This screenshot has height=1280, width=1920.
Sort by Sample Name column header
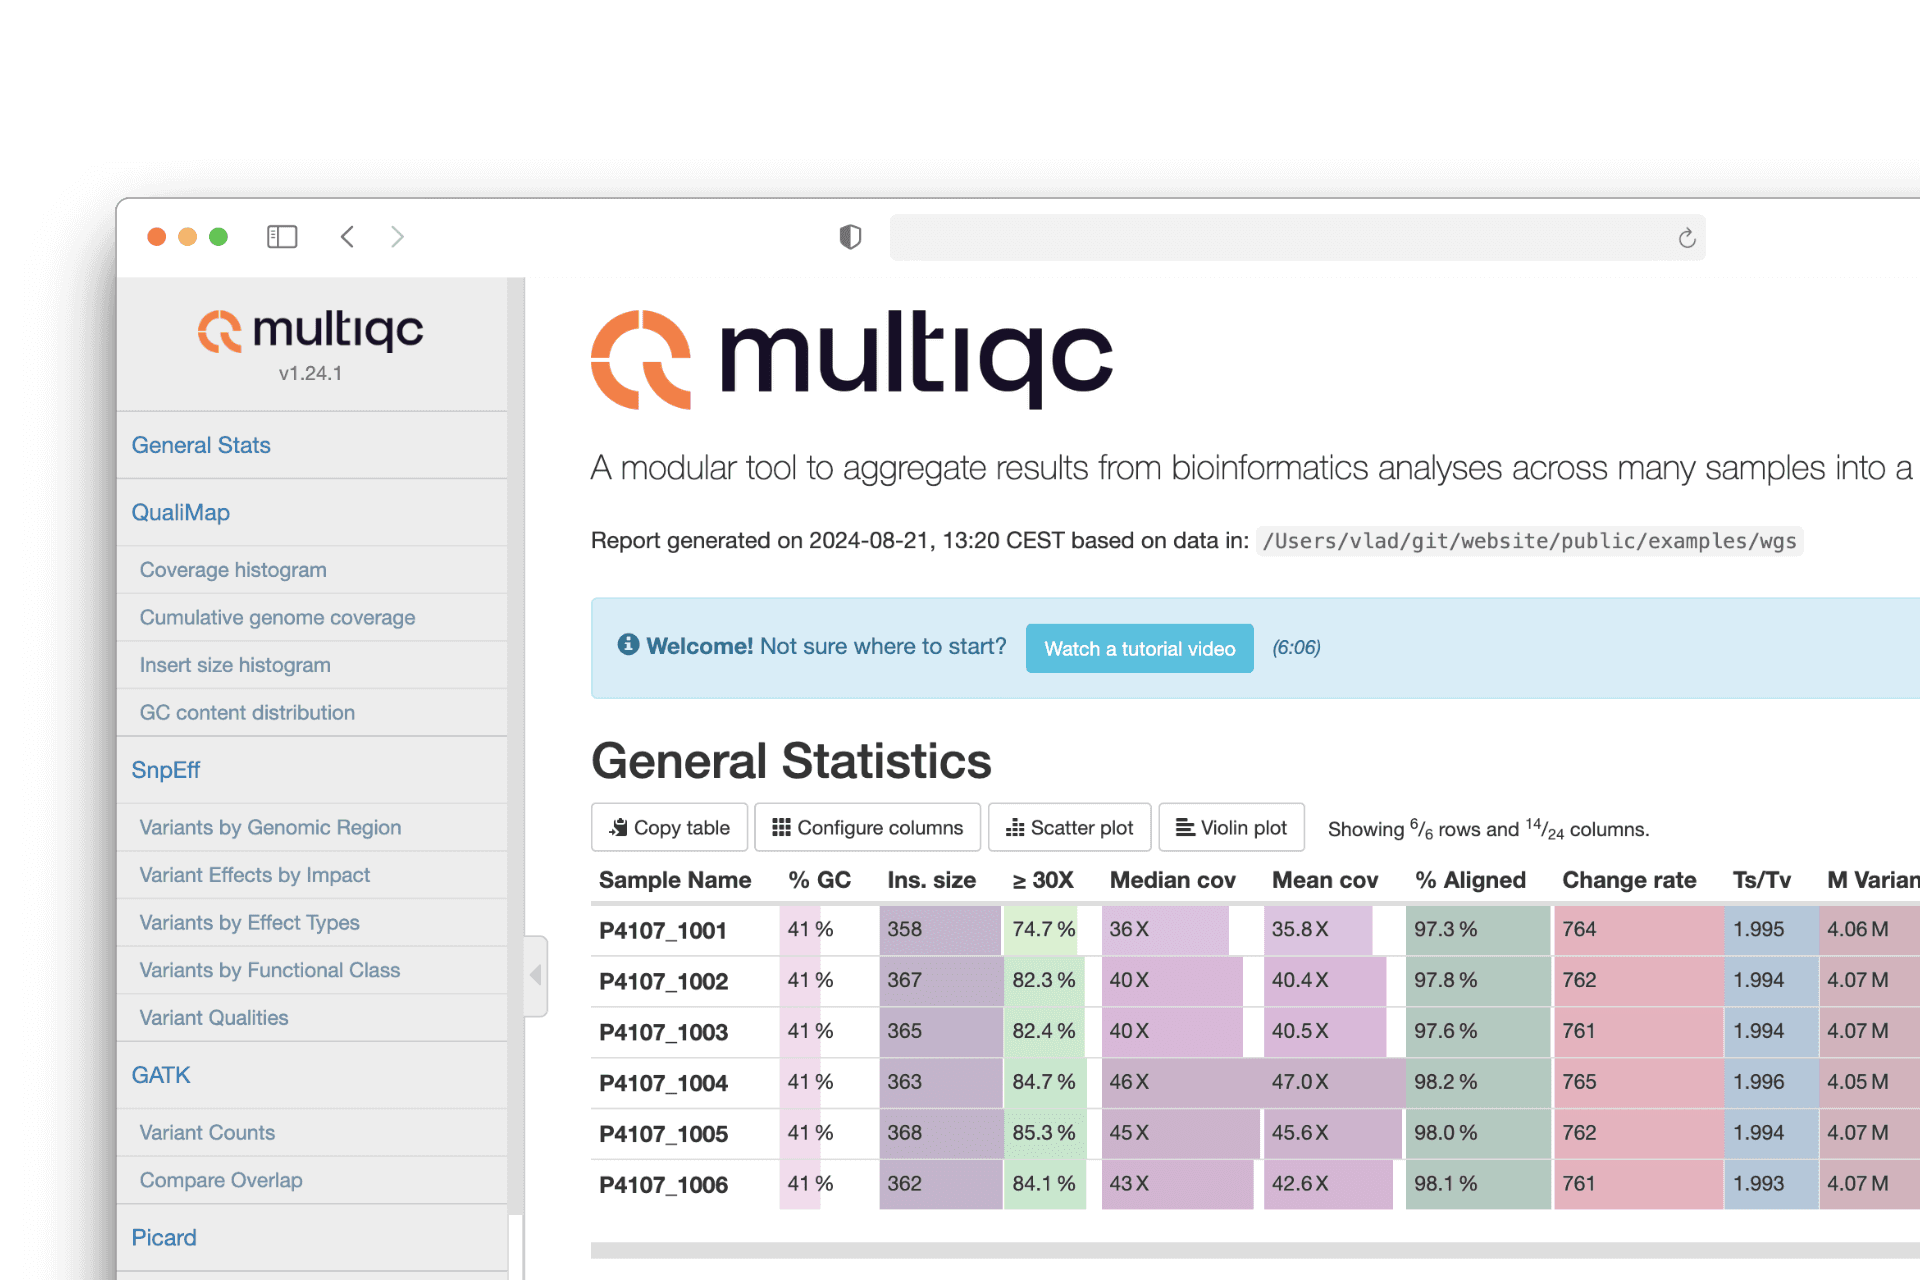coord(675,880)
